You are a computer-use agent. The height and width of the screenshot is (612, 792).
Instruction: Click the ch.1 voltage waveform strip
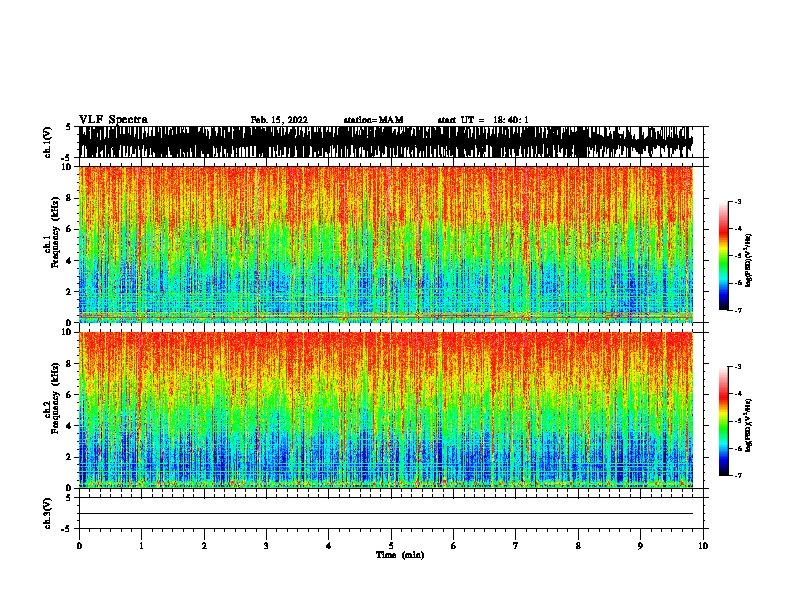tap(386, 142)
